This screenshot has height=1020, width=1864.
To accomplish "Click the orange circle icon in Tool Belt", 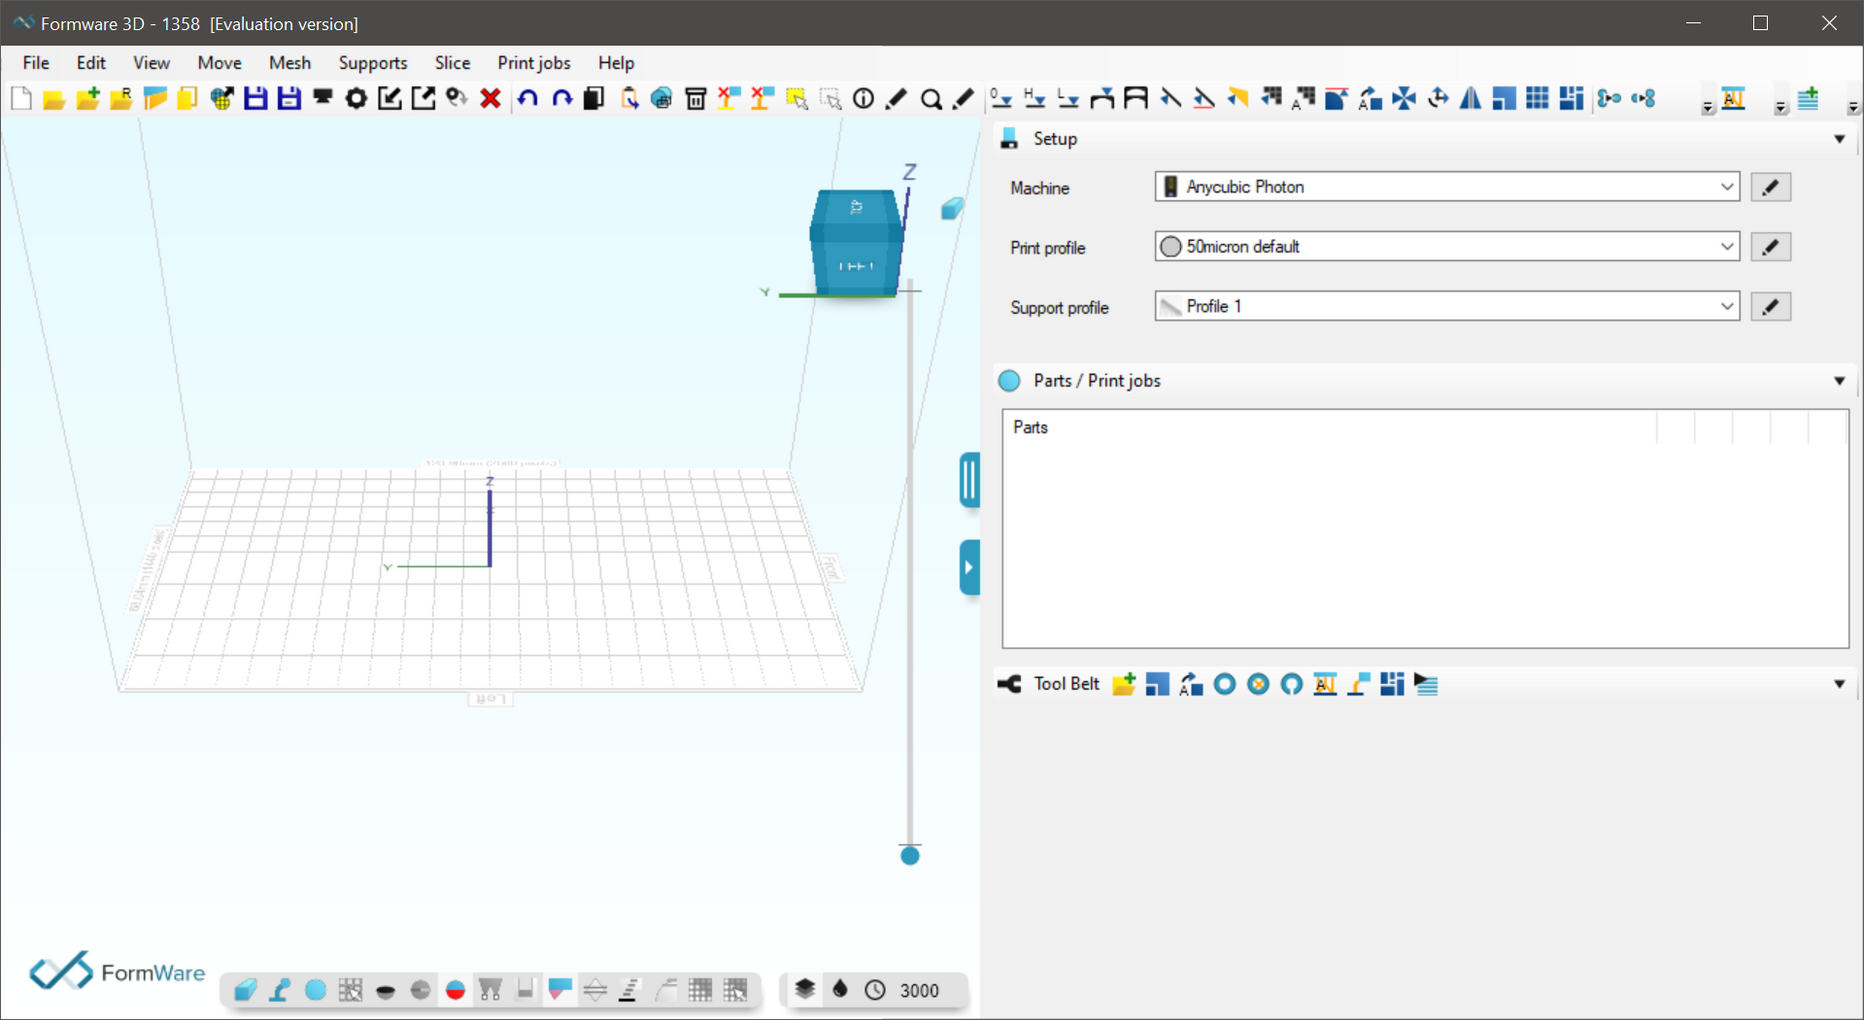I will tap(1258, 684).
